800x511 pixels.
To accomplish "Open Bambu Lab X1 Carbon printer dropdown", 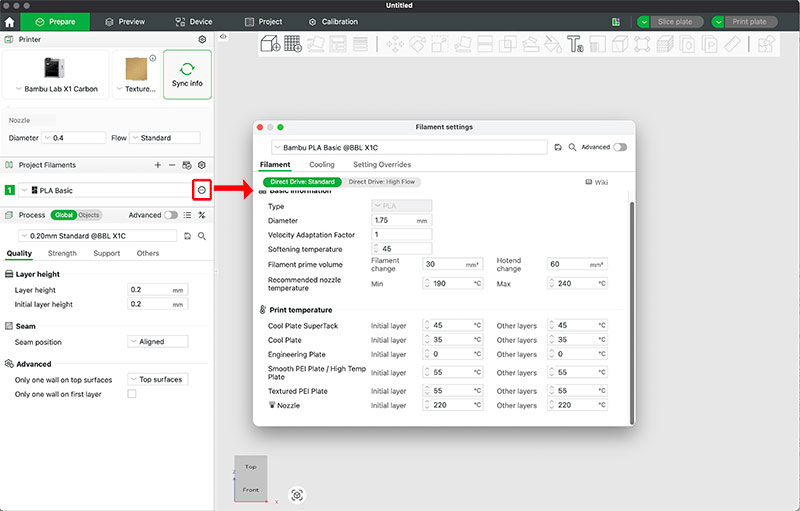I will tap(56, 89).
